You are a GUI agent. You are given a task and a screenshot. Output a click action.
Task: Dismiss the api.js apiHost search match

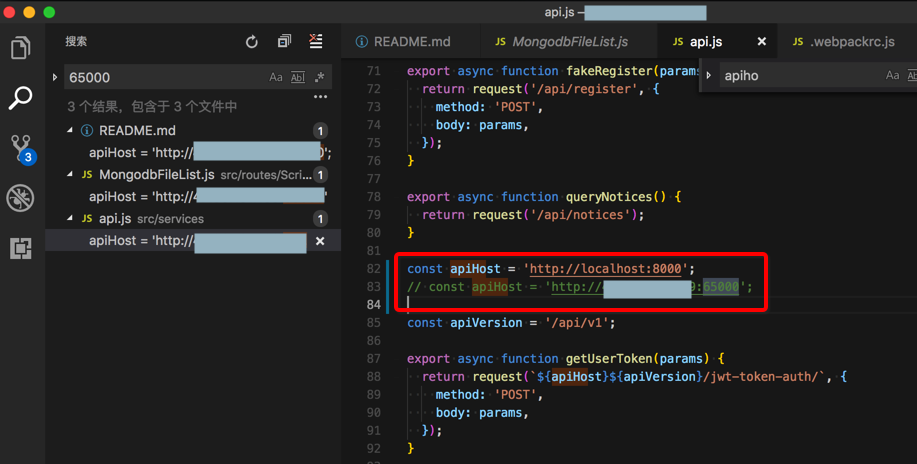[320, 241]
